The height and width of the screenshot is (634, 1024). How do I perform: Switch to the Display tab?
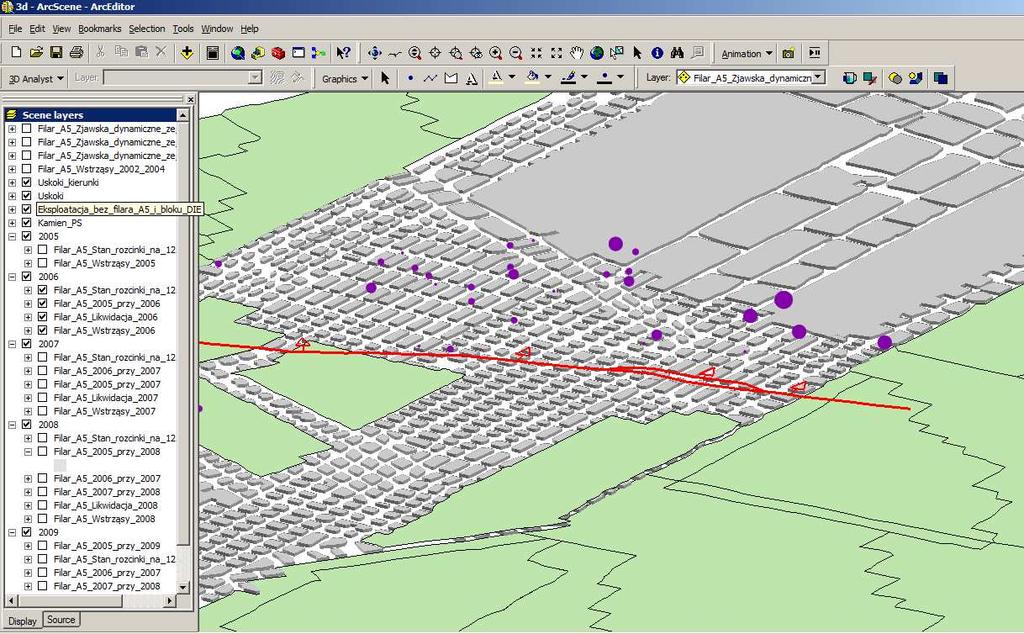22,621
